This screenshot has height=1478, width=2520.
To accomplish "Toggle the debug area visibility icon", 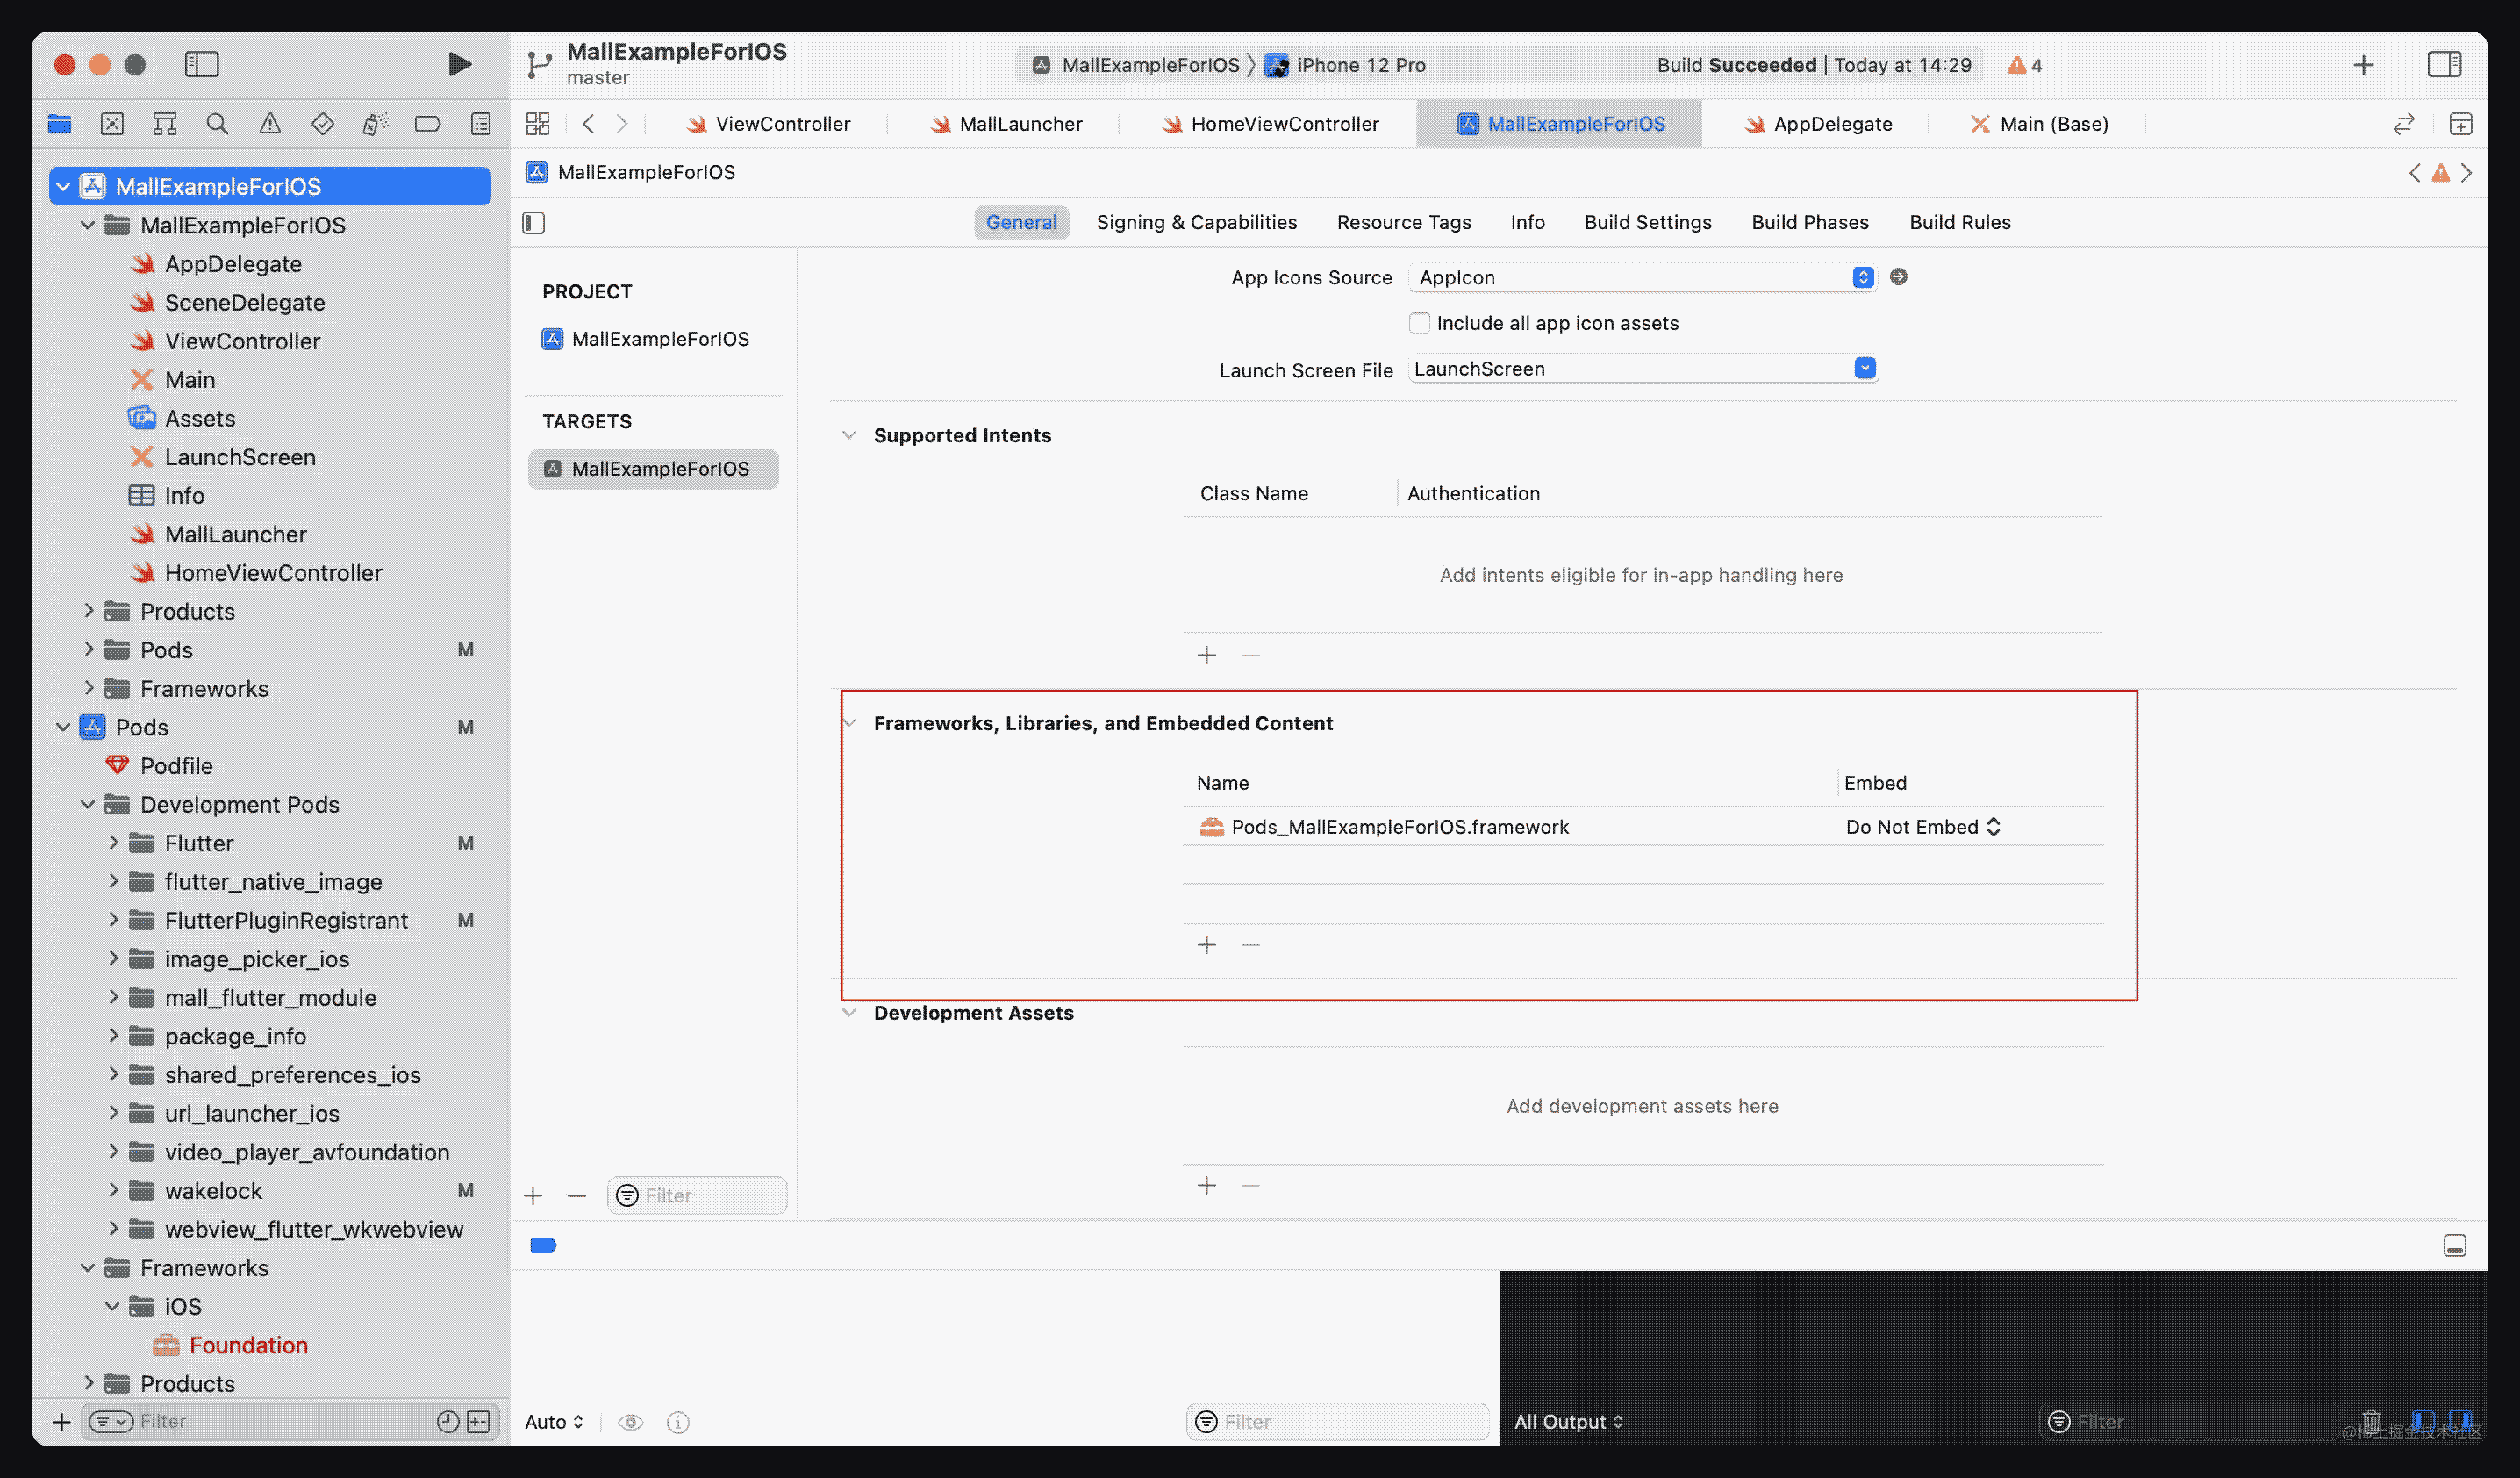I will tap(2455, 1246).
